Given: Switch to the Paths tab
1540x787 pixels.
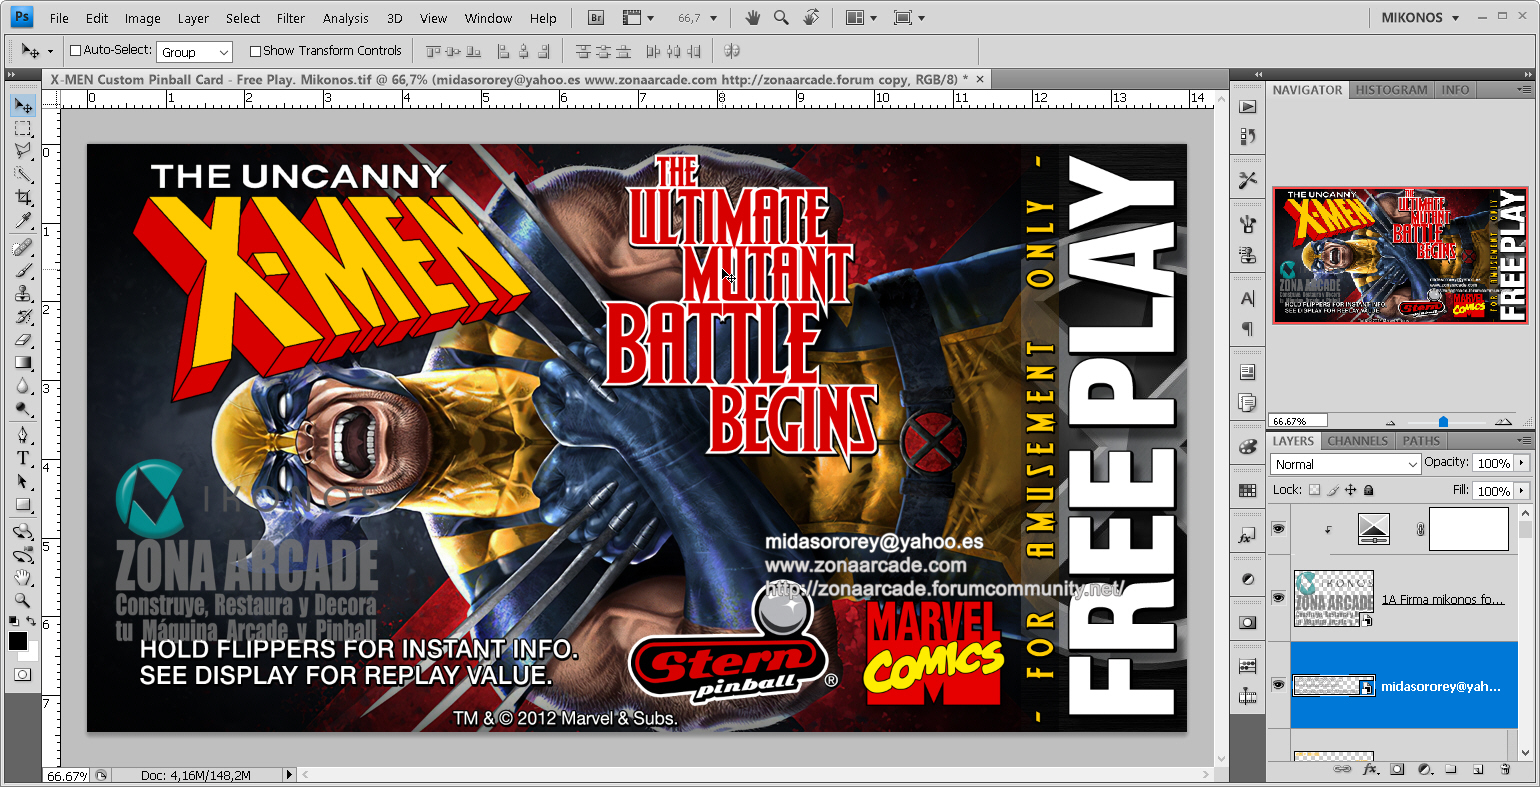Looking at the screenshot, I should [1421, 441].
